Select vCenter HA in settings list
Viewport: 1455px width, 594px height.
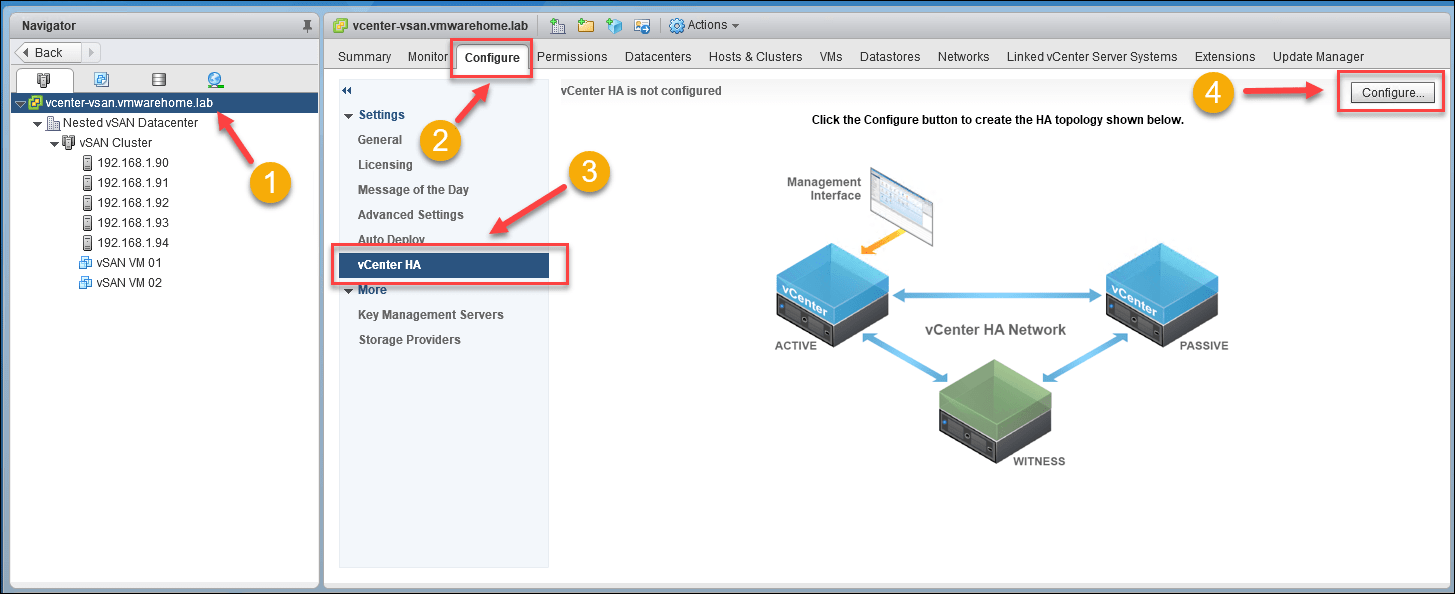click(444, 265)
